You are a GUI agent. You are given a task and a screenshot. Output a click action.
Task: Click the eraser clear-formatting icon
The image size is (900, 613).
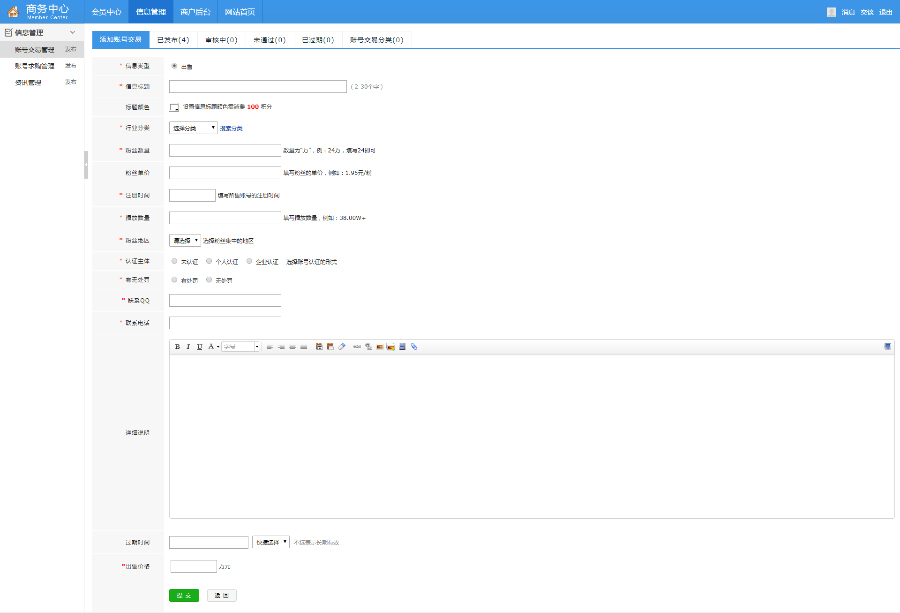tap(341, 347)
